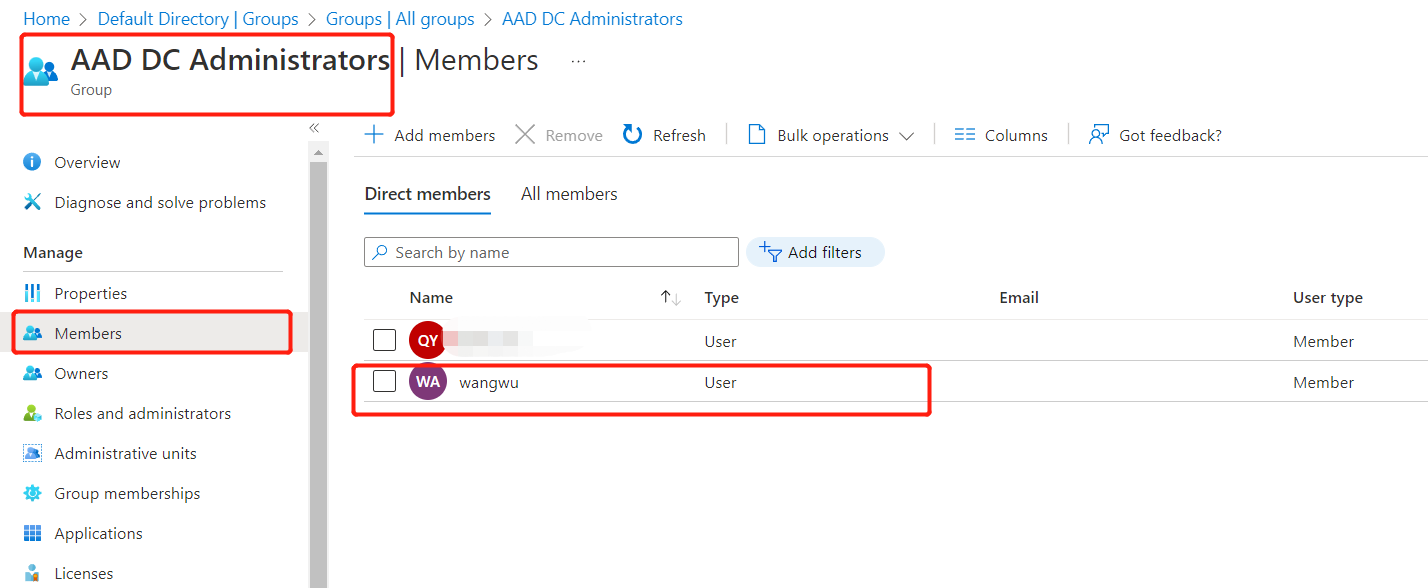Click the Got feedback person icon
Image resolution: width=1428 pixels, height=588 pixels.
pos(1099,134)
